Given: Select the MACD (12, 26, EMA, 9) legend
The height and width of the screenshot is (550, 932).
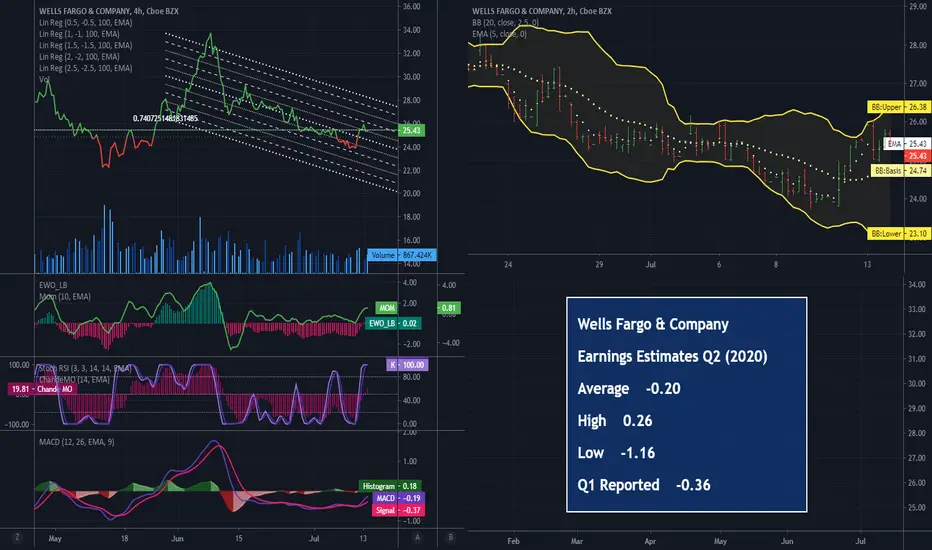Looking at the screenshot, I should (x=77, y=442).
